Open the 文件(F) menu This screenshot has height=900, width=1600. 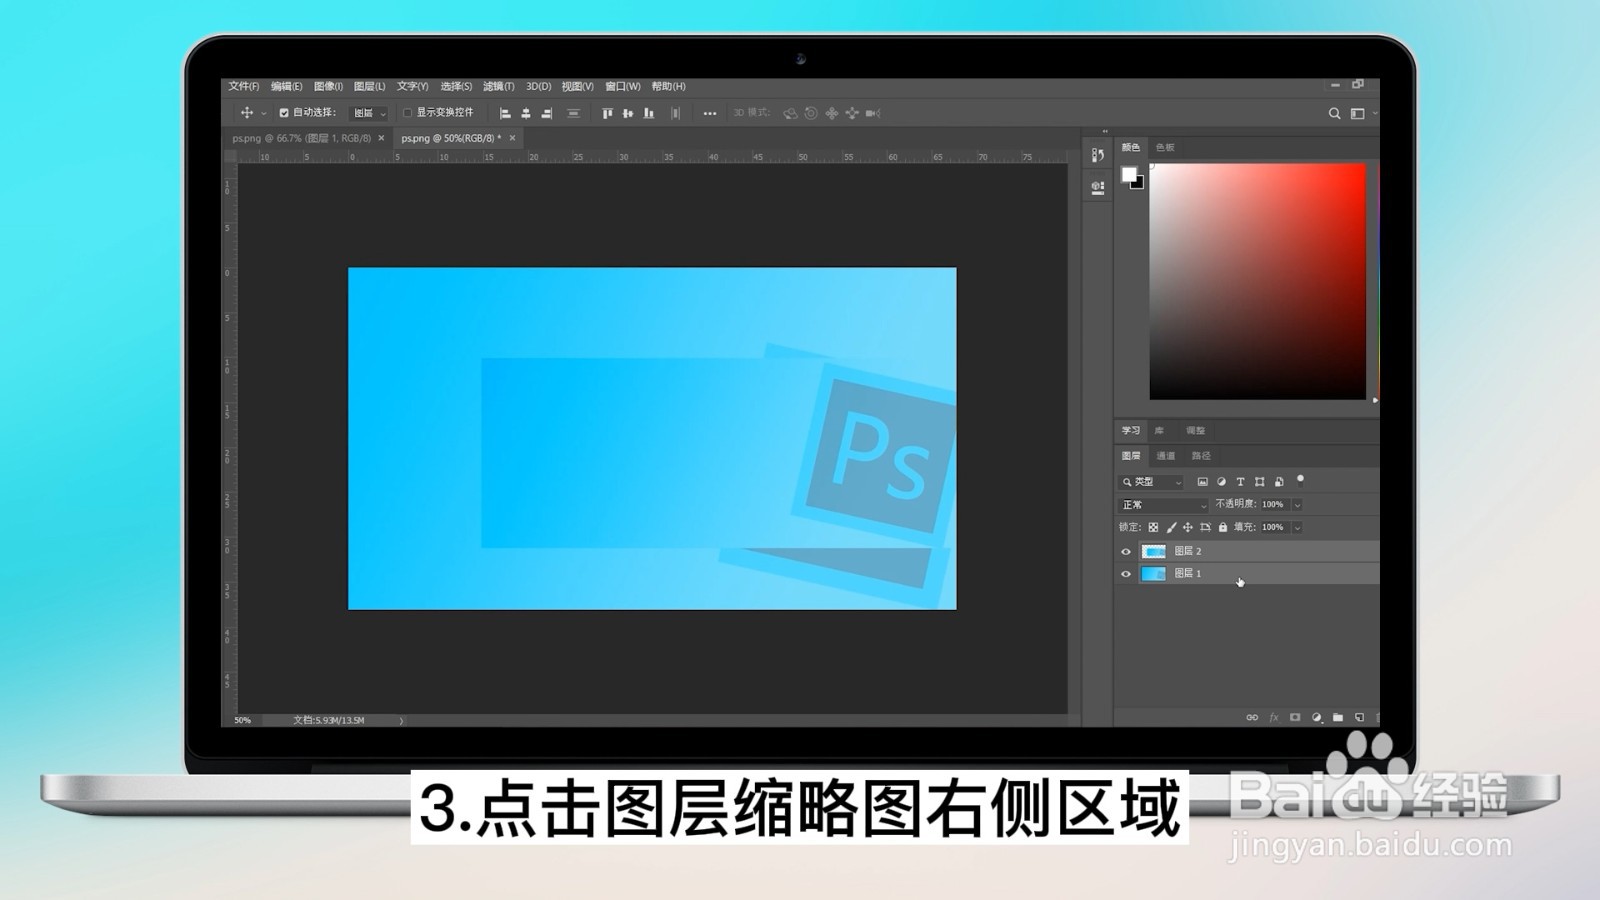[x=243, y=86]
